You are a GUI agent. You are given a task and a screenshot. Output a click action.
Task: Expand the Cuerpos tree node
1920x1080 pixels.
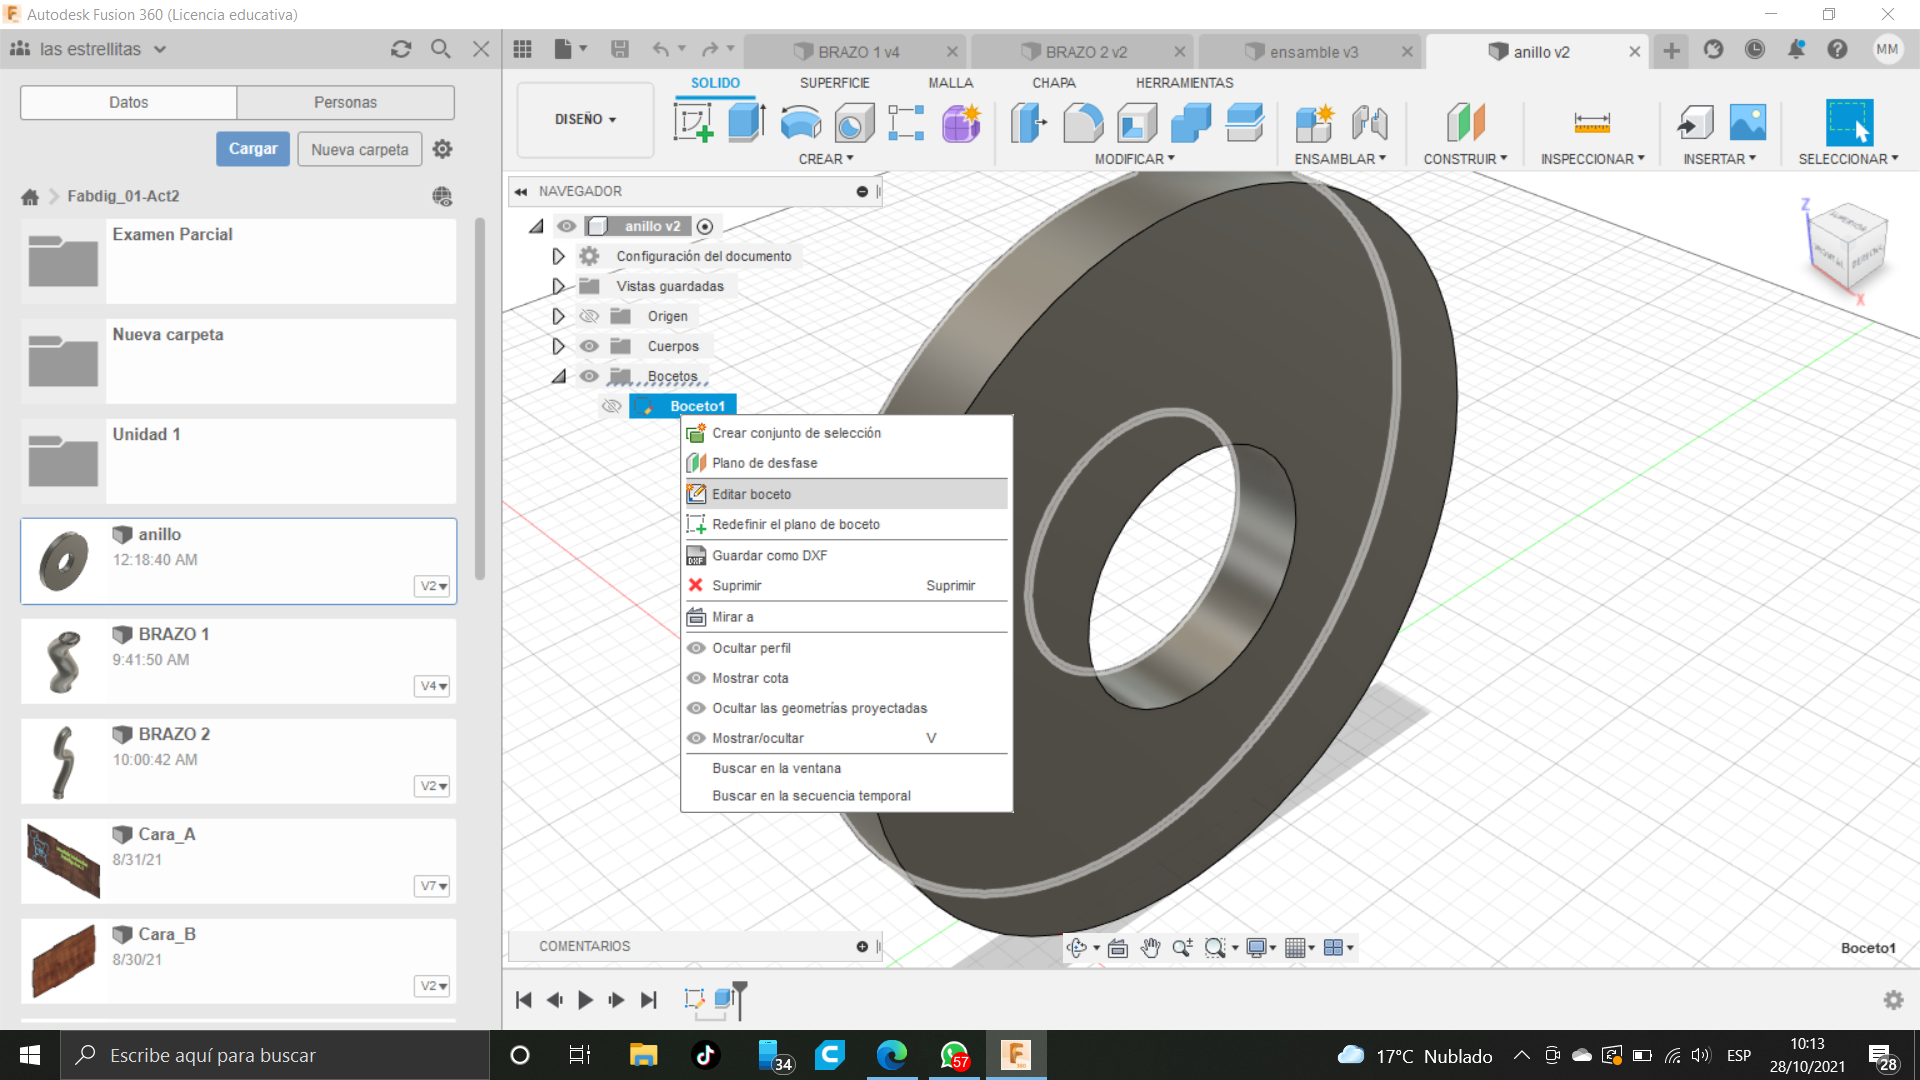(558, 346)
